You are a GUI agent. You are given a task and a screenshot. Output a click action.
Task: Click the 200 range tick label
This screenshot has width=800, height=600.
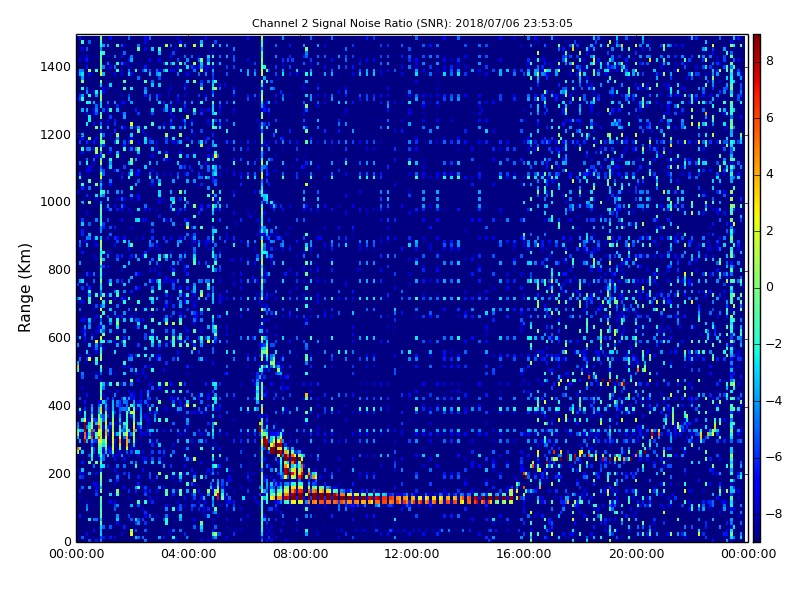(59, 473)
